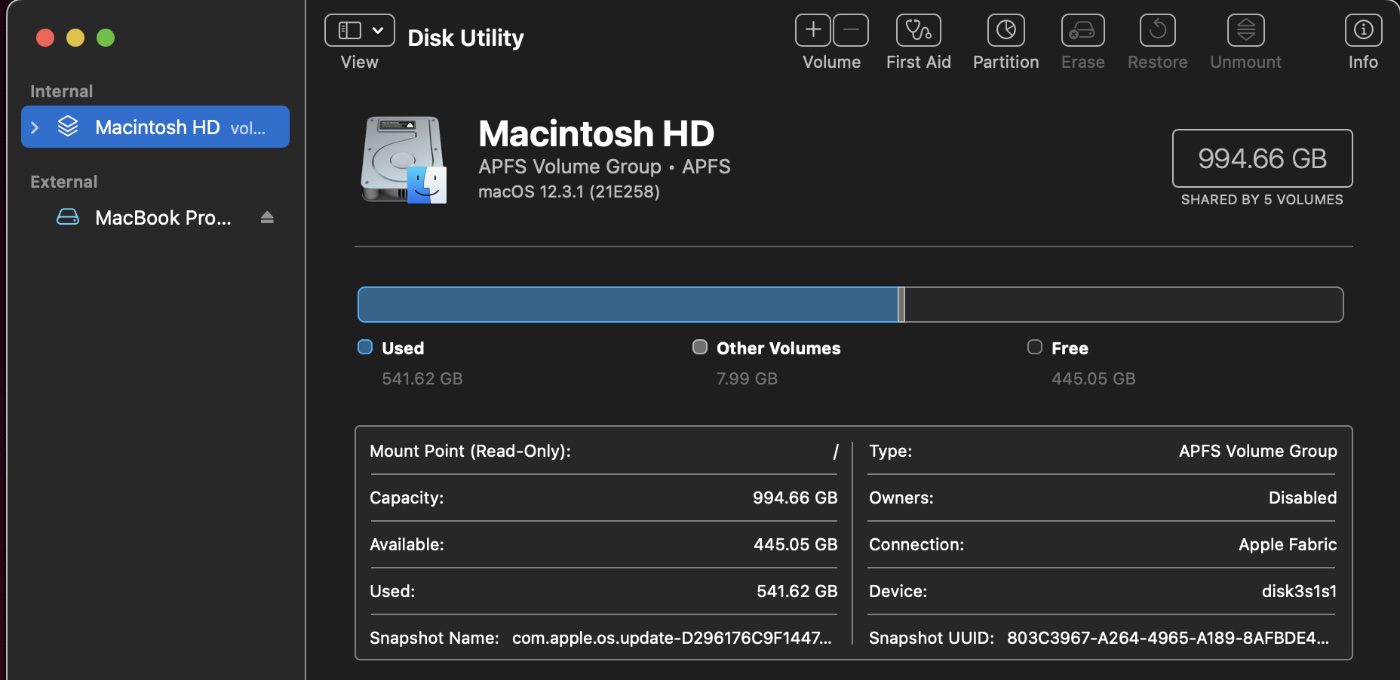Run First Aid stethoscope icon
The height and width of the screenshot is (680, 1400).
click(x=918, y=30)
